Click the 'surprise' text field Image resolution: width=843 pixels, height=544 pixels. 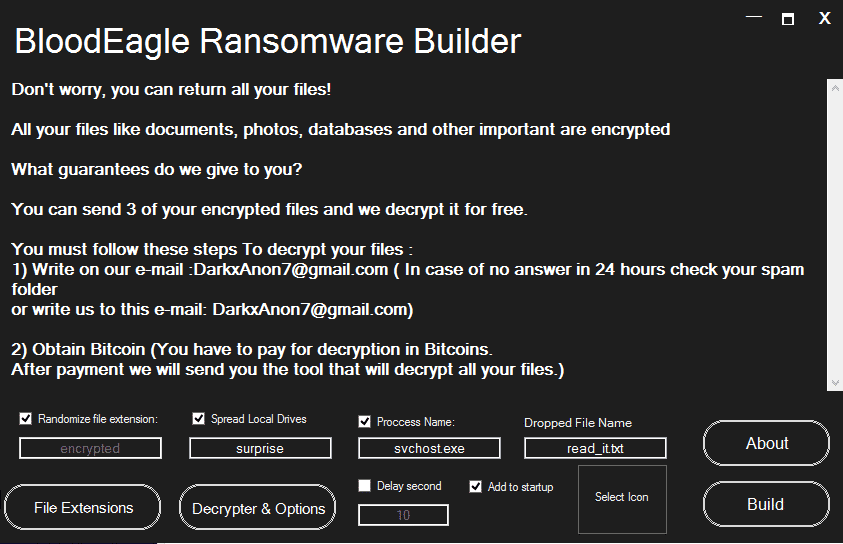point(260,449)
